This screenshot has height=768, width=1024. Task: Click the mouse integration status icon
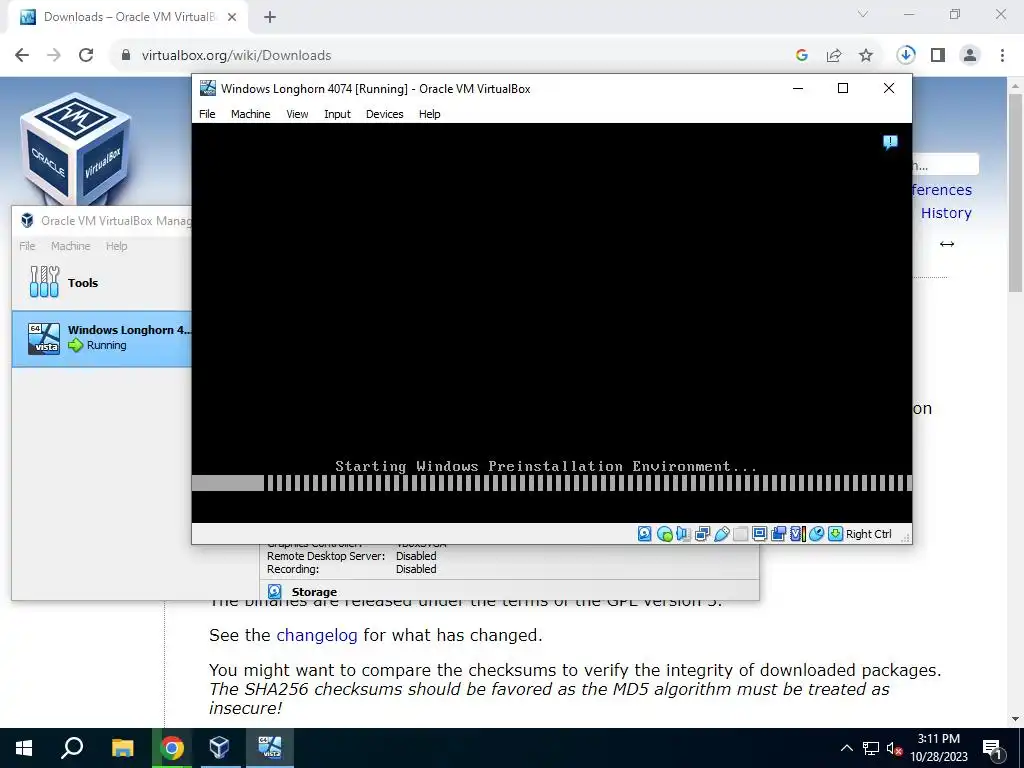[x=816, y=534]
